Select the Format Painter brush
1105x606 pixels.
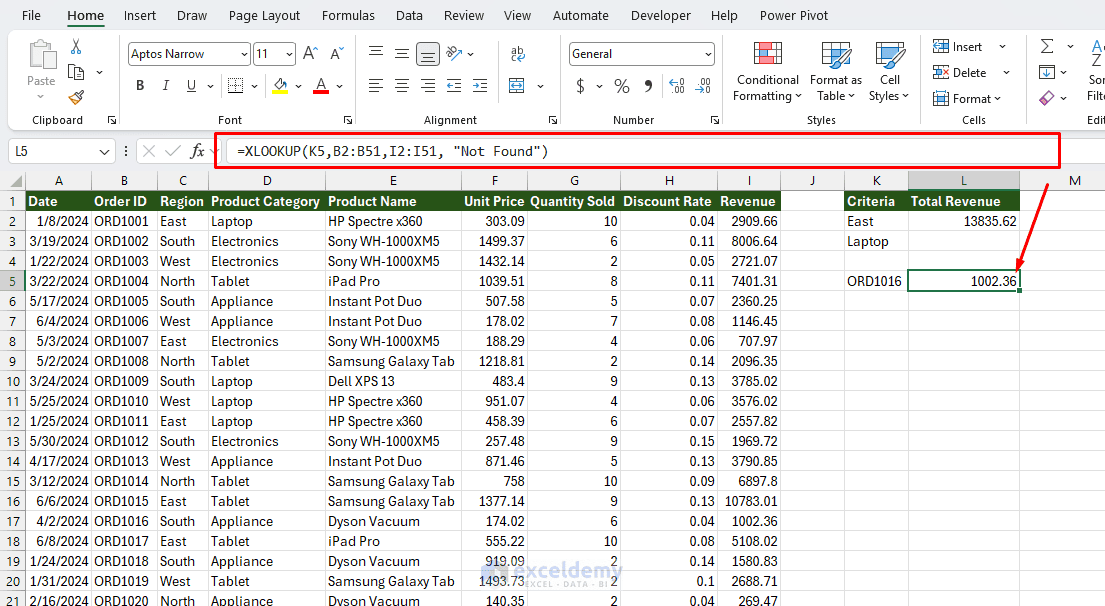[x=76, y=97]
